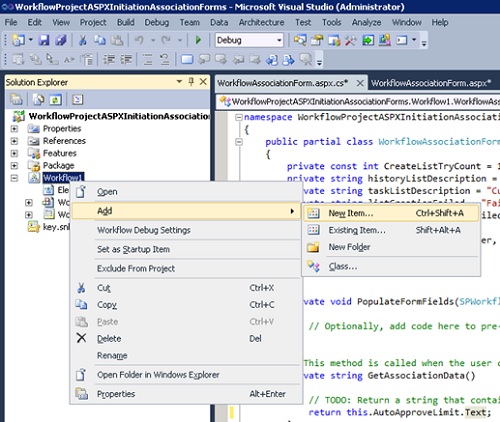The width and height of the screenshot is (500, 422).
Task: Click Properties in context menu
Action: [186, 394]
